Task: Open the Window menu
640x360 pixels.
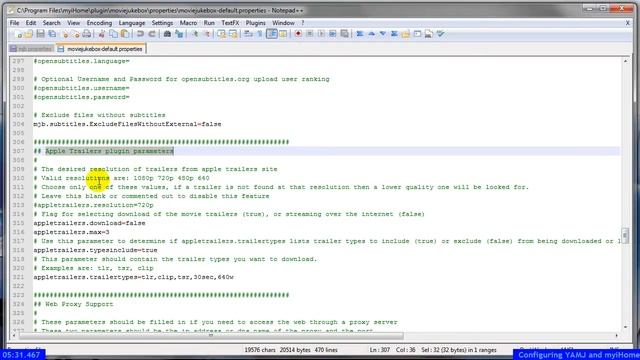Action: click(283, 23)
